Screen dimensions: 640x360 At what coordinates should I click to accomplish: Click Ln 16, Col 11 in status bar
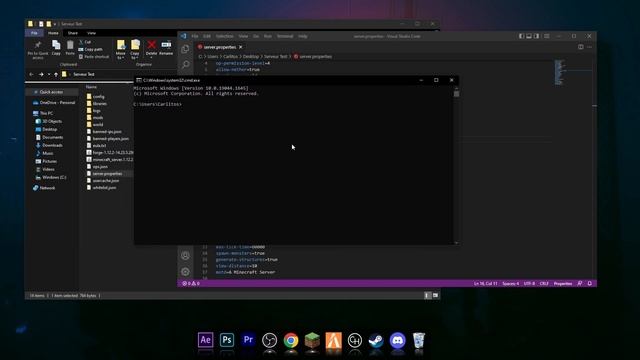[x=485, y=283]
